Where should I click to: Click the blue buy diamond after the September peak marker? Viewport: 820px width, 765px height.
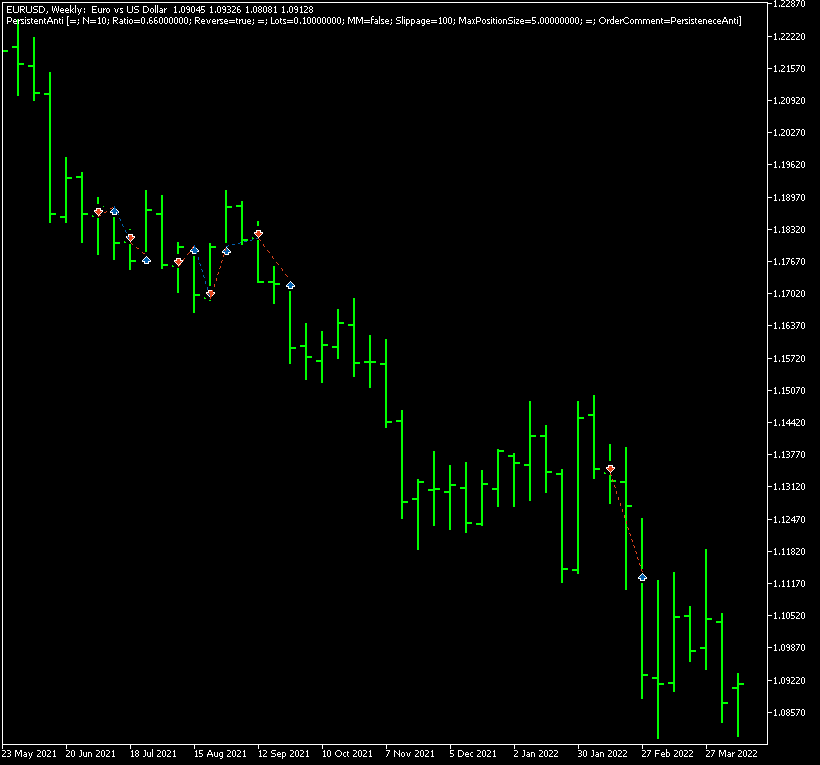pos(290,285)
